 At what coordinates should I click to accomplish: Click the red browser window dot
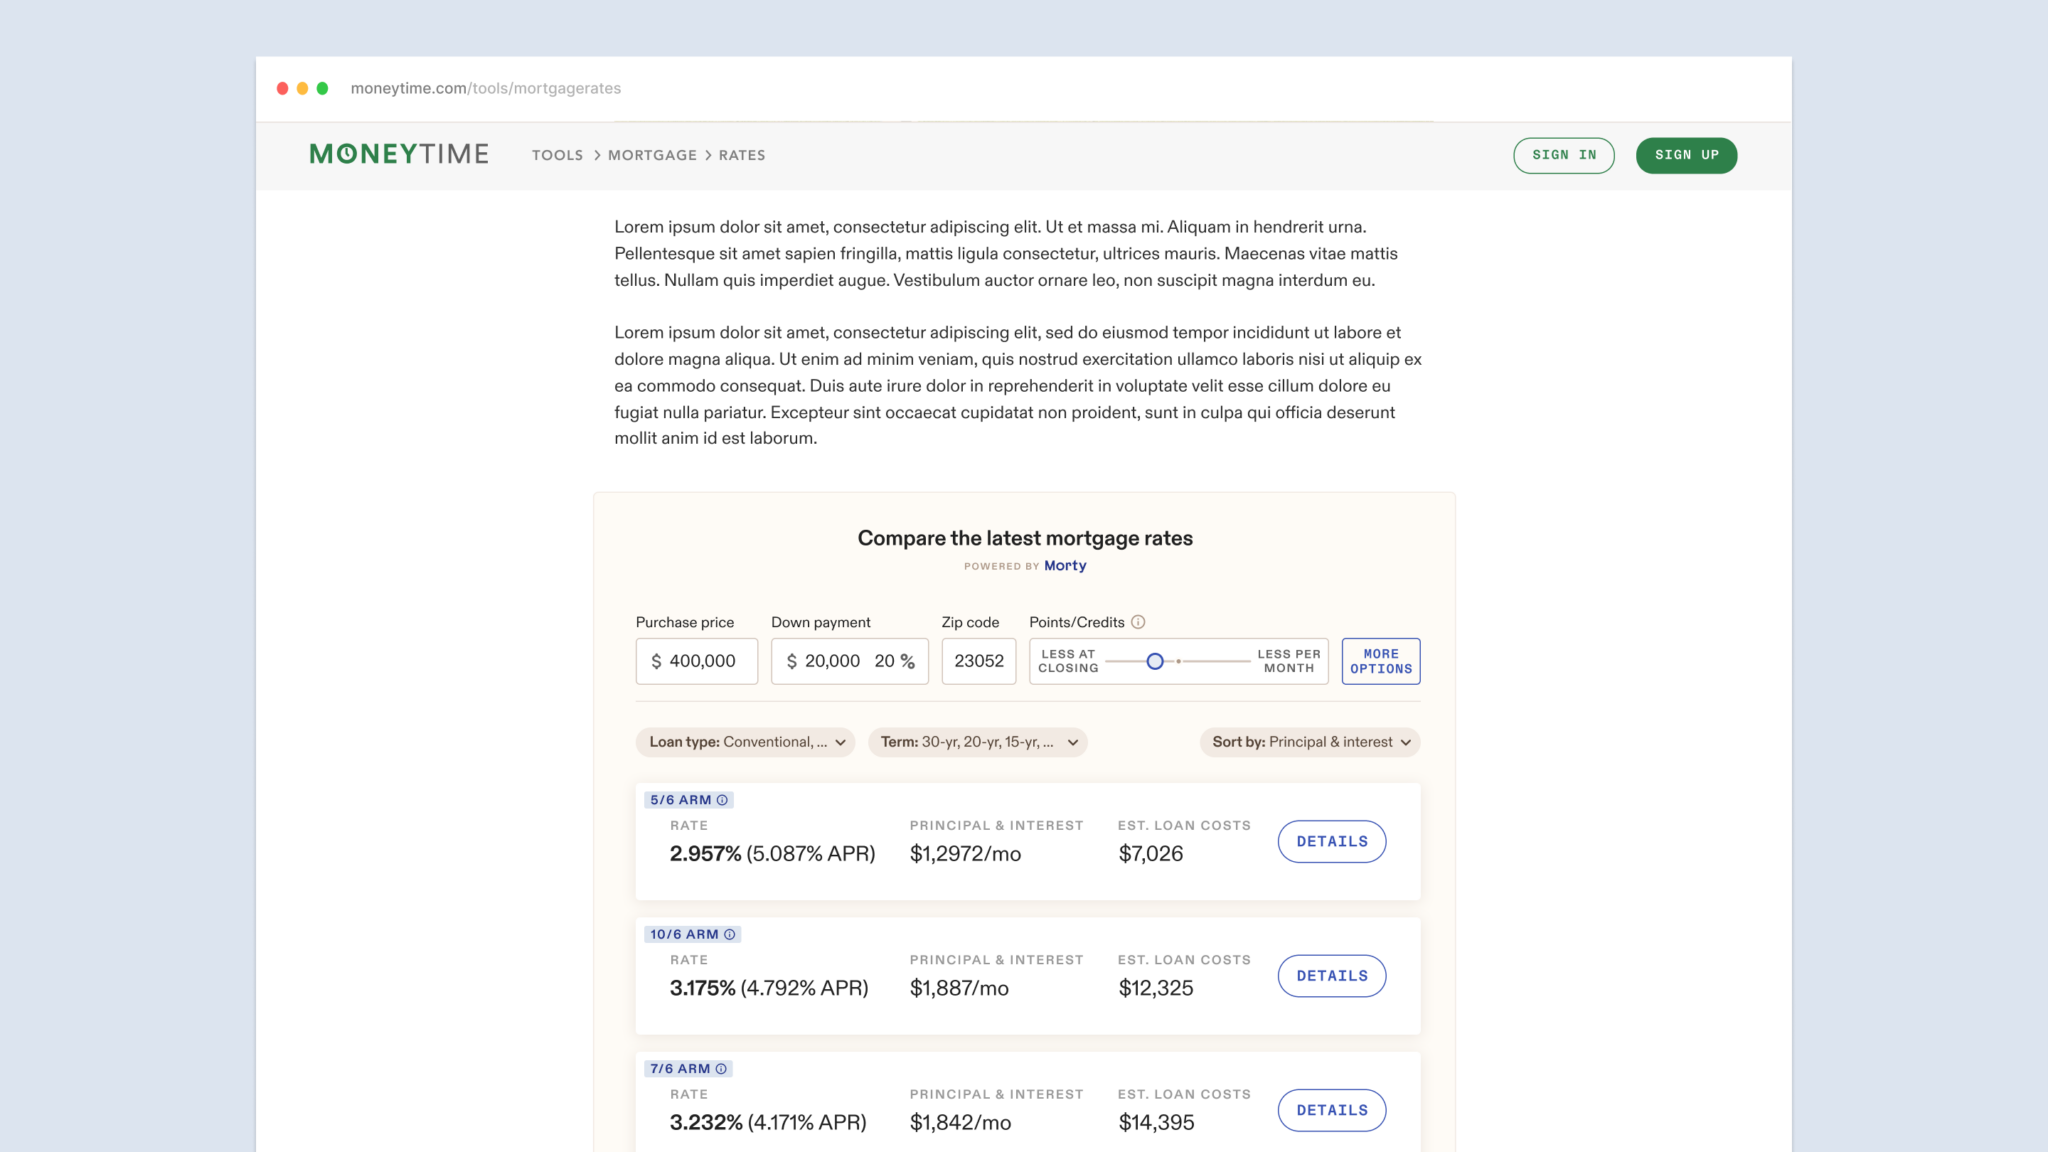click(x=282, y=88)
